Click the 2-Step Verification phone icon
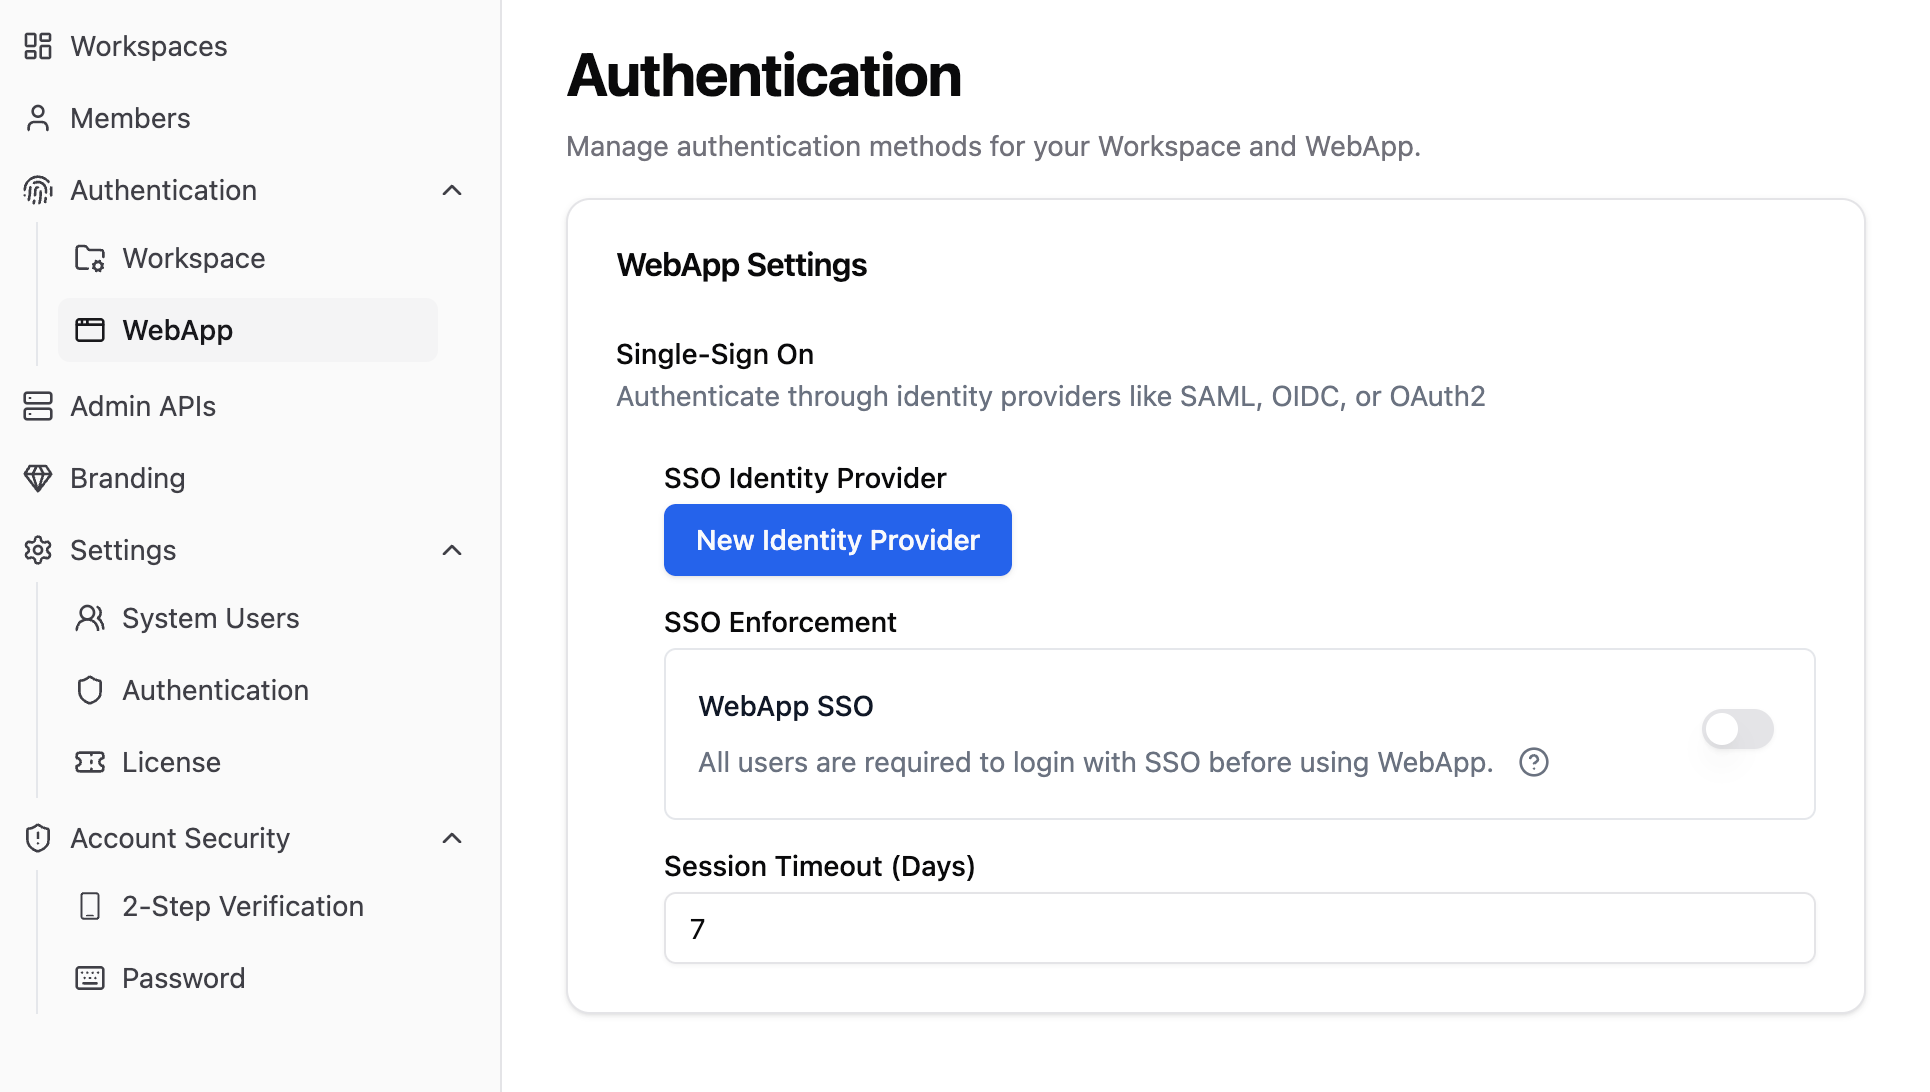1930x1092 pixels. click(x=90, y=906)
